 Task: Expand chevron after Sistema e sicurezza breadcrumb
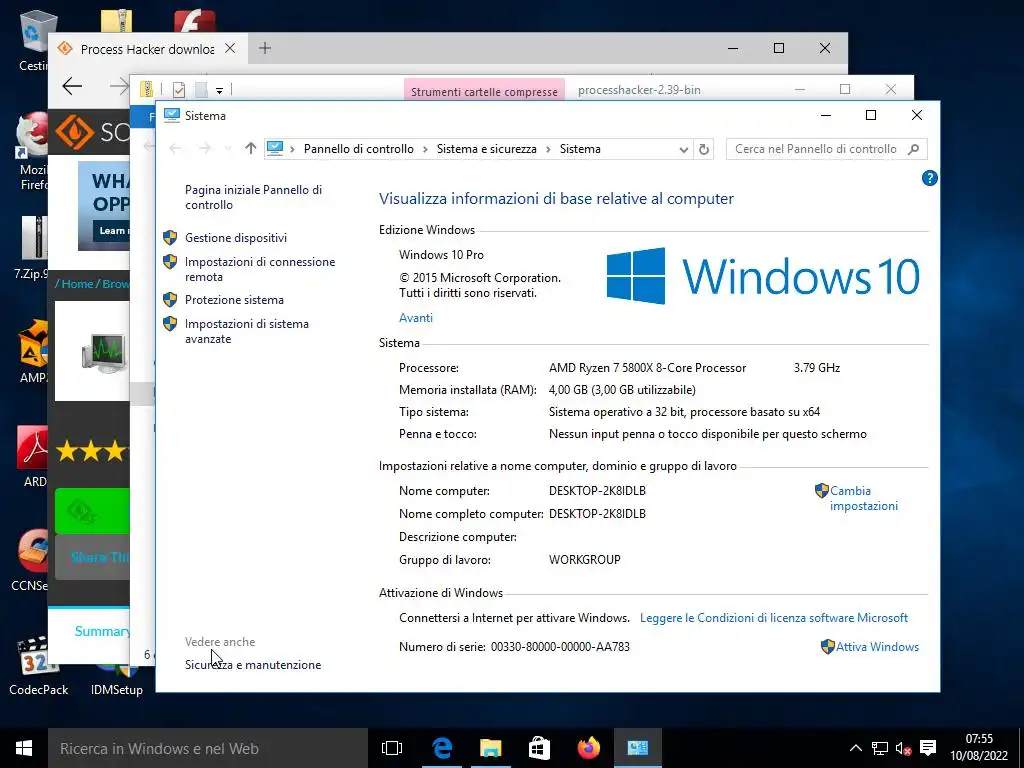548,149
